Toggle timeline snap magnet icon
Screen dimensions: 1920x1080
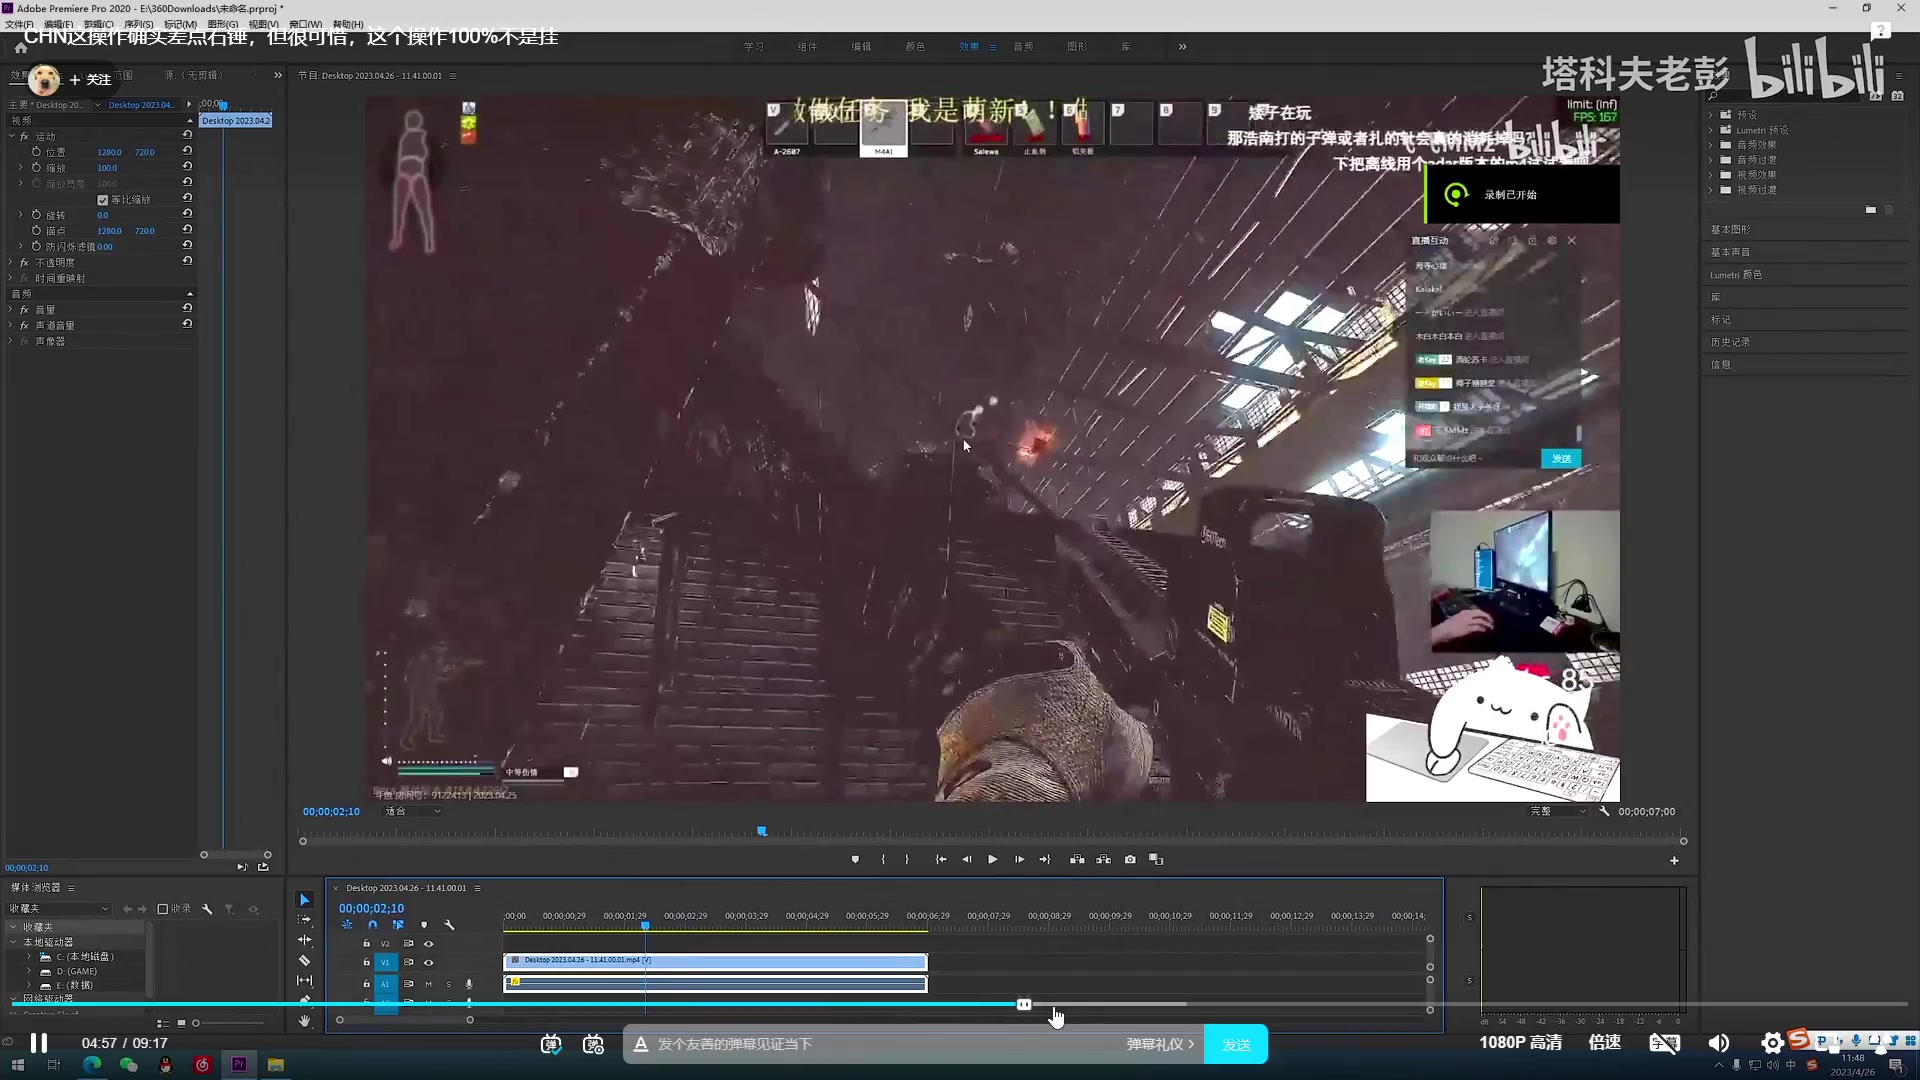(373, 925)
